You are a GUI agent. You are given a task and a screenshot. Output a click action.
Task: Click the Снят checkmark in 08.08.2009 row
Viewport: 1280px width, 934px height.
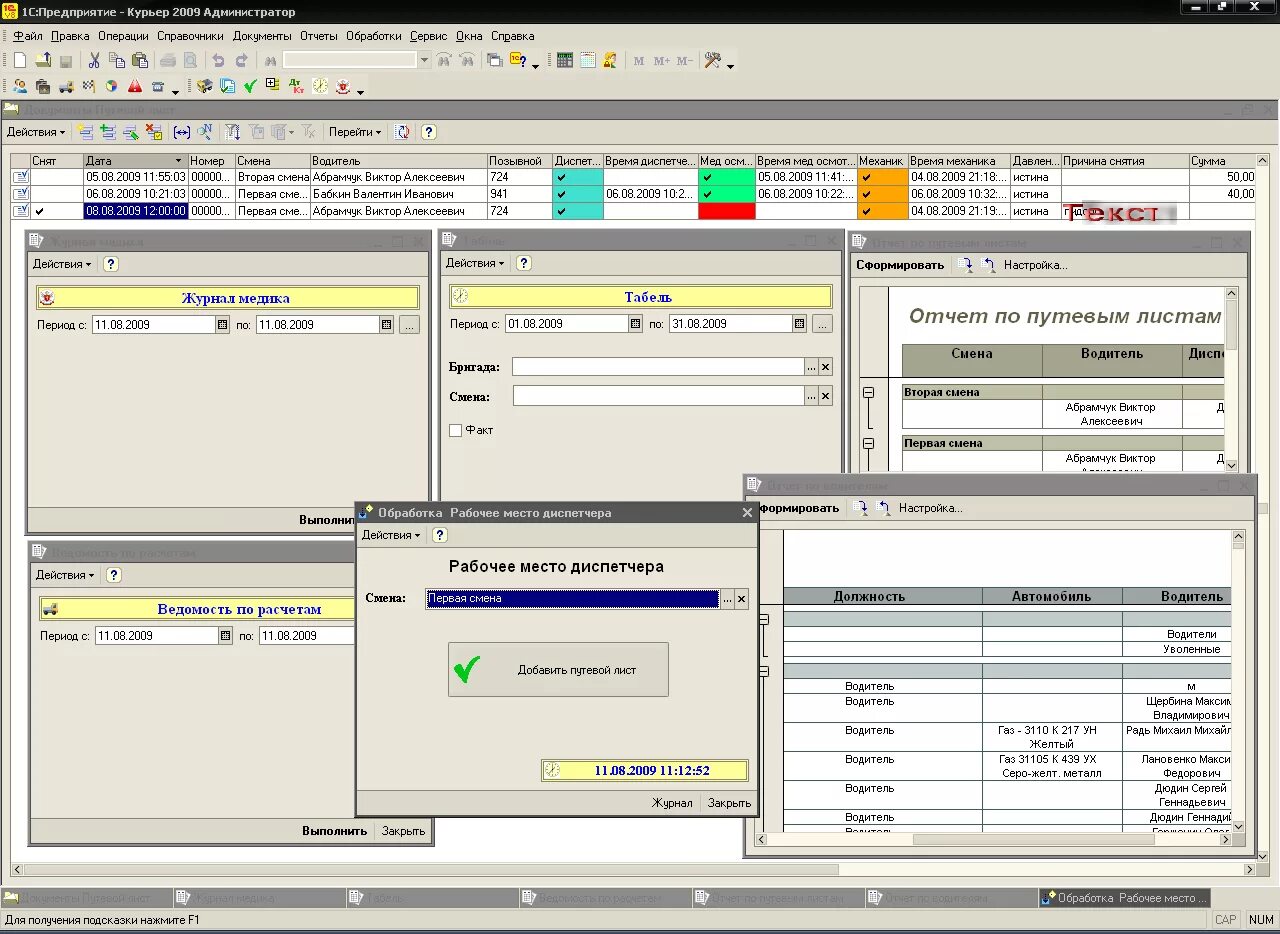[40, 212]
